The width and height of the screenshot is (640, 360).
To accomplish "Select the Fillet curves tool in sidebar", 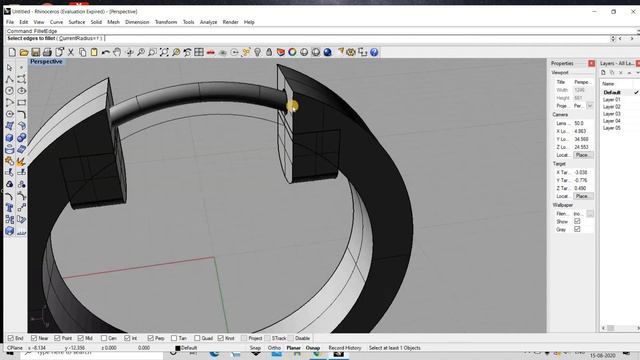I will coord(21,114).
